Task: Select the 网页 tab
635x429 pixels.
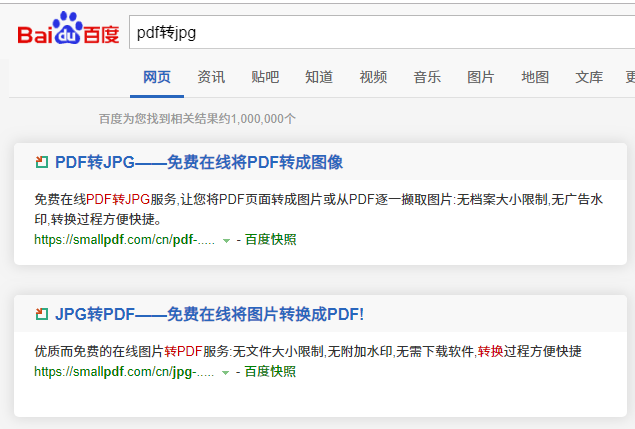Action: coord(157,77)
